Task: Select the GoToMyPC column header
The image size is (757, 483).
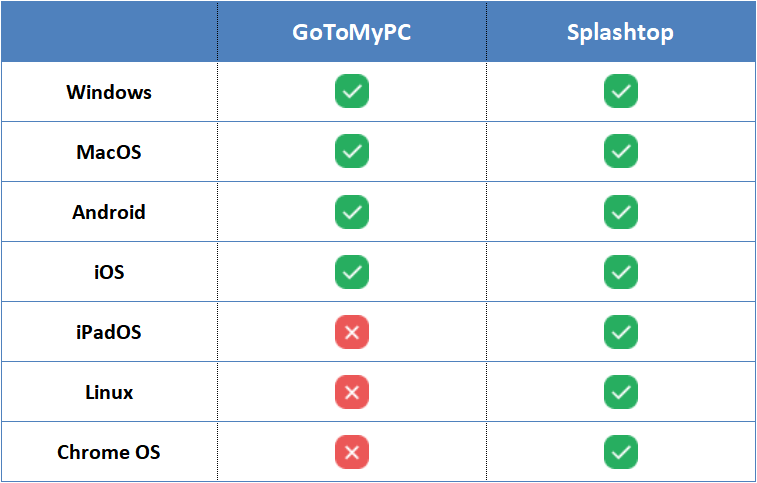Action: pyautogui.click(x=352, y=32)
